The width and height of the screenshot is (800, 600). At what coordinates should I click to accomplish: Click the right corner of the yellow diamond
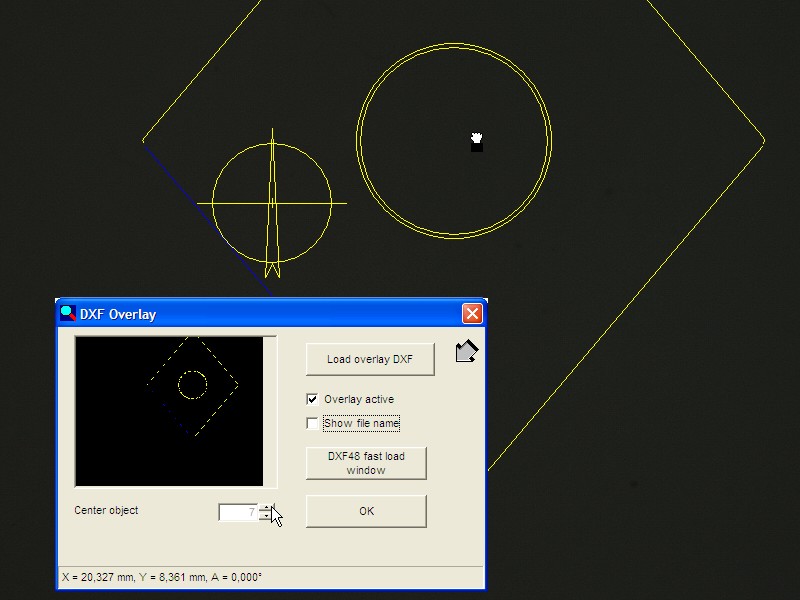click(x=763, y=141)
